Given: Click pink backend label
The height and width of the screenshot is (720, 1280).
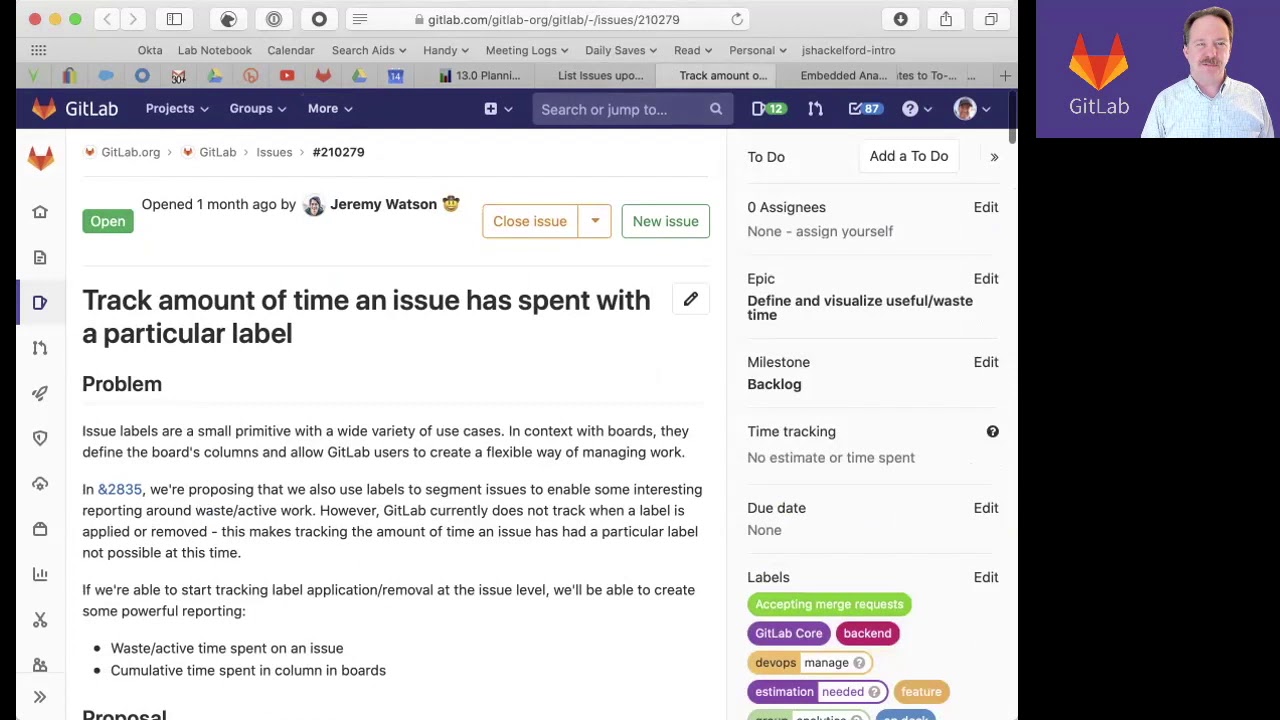Looking at the screenshot, I should [x=867, y=633].
